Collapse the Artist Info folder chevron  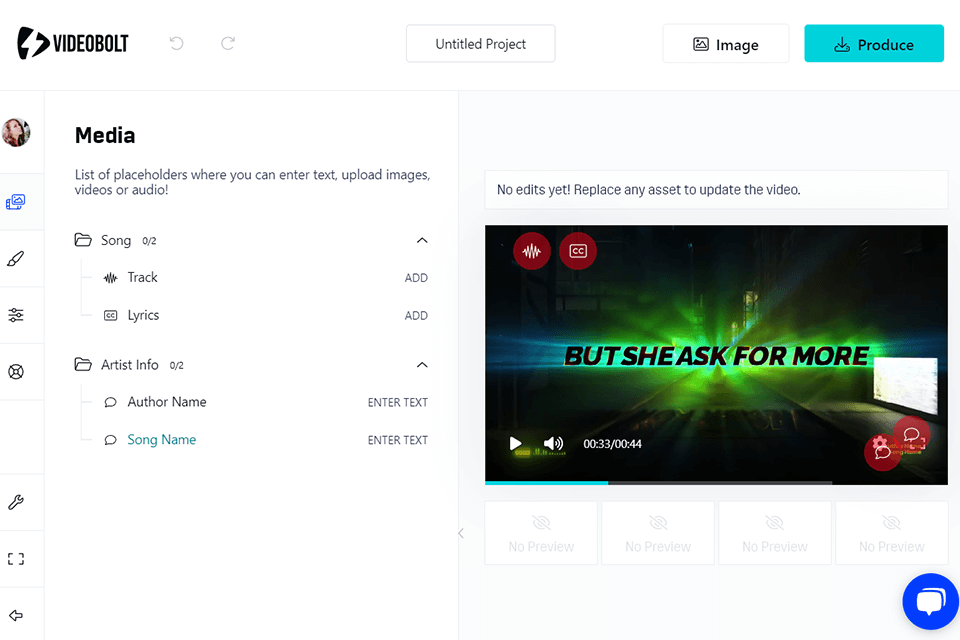pyautogui.click(x=422, y=364)
